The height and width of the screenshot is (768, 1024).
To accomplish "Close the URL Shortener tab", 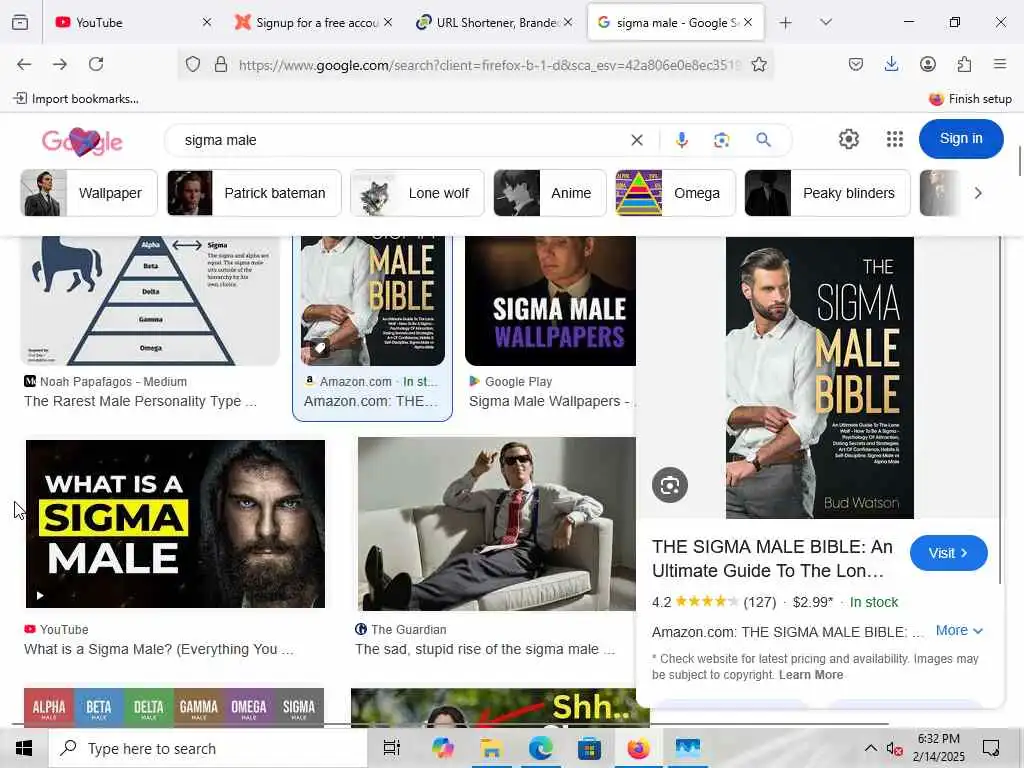I will pyautogui.click(x=568, y=22).
